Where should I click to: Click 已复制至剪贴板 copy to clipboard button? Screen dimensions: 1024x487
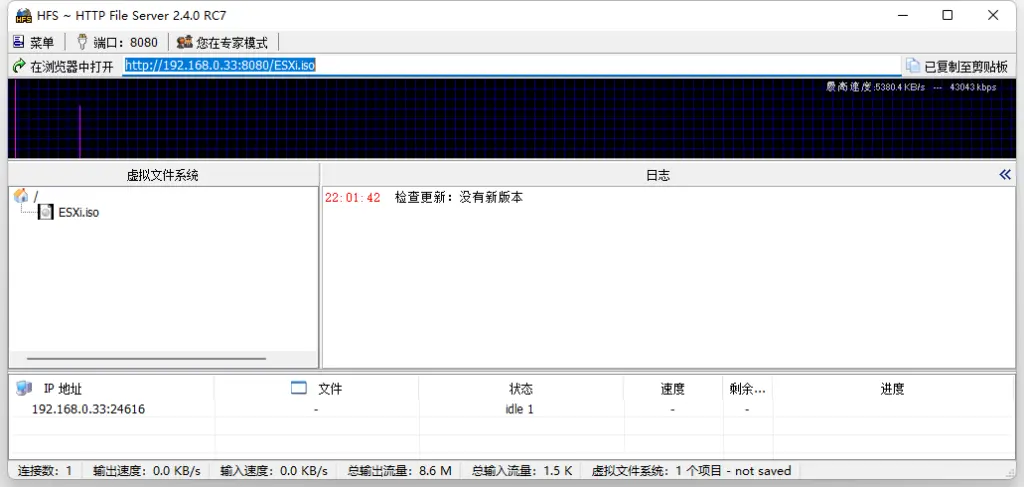(957, 66)
